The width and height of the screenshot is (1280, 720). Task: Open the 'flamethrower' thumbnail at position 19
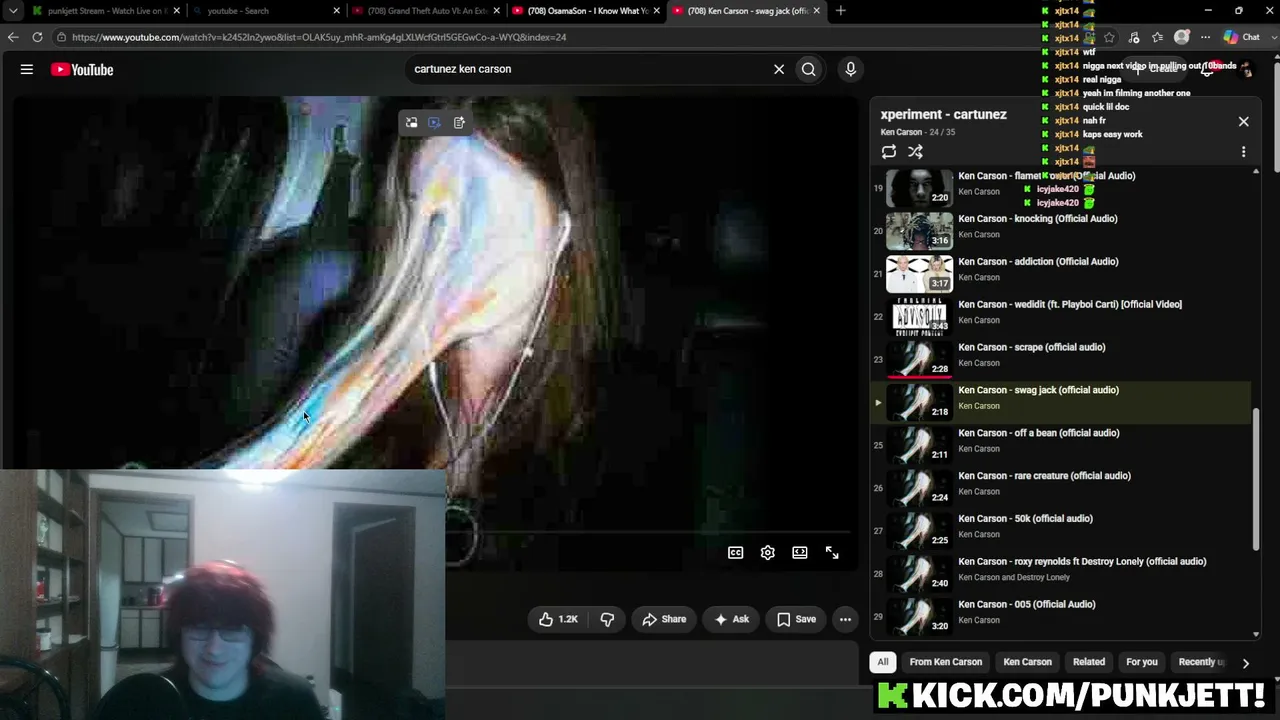[x=920, y=187]
